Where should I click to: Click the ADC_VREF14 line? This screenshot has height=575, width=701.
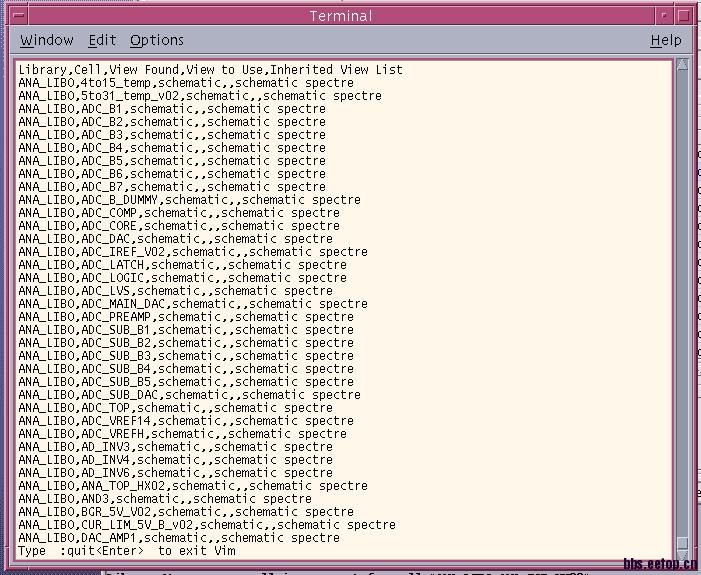186,420
